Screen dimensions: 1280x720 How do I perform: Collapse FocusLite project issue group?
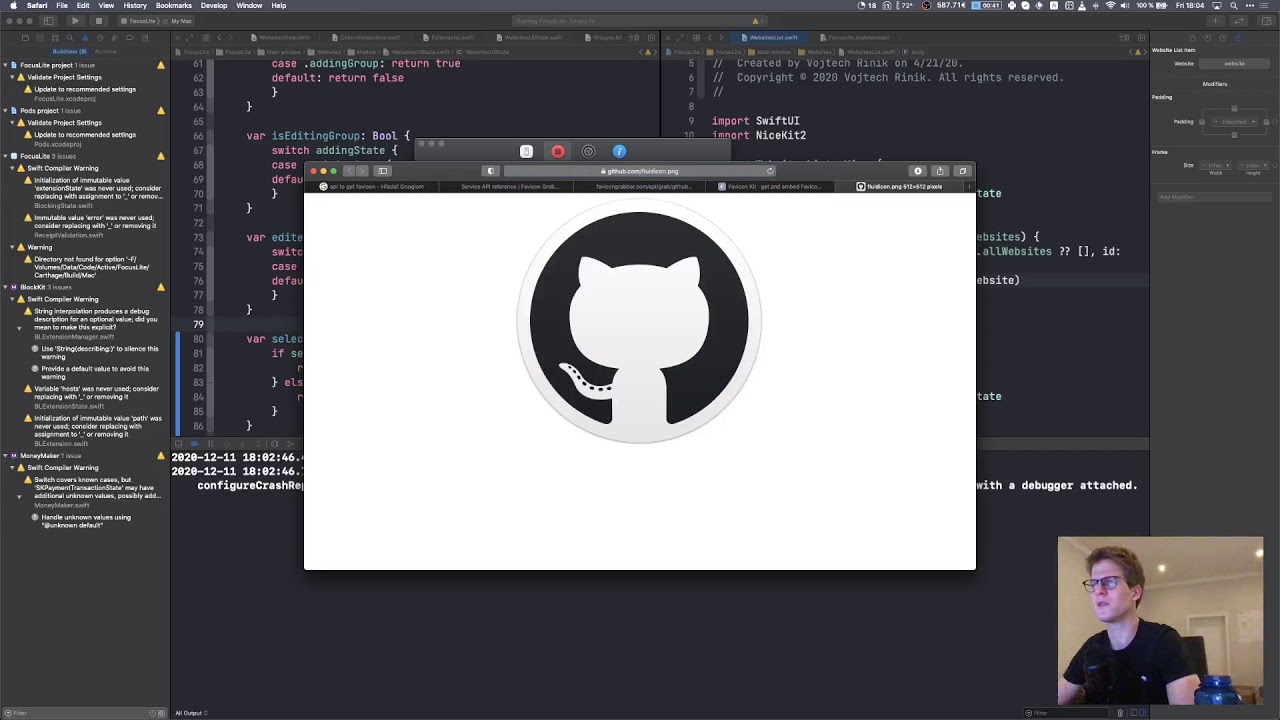coord(5,65)
